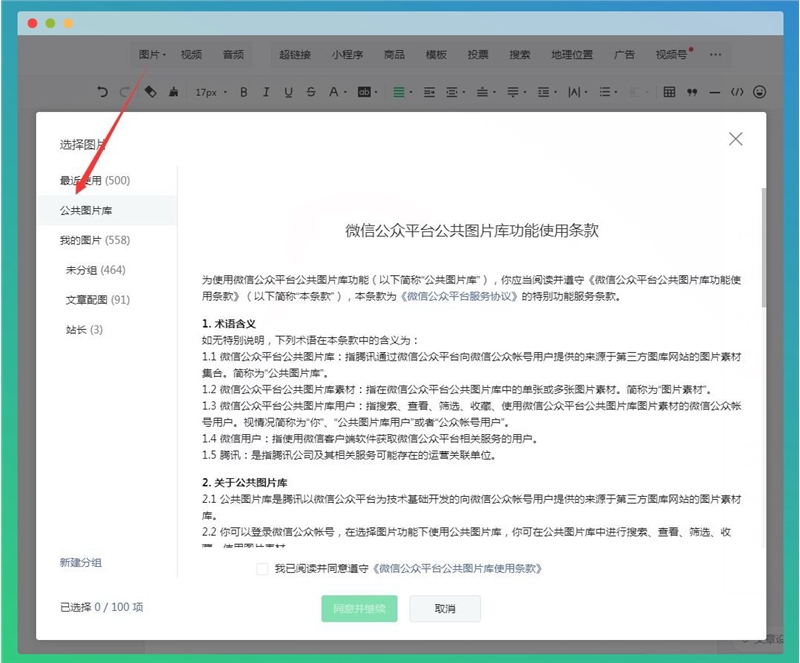Click the orange macOS window dot
Viewport: 800px width, 663px height.
click(x=68, y=23)
